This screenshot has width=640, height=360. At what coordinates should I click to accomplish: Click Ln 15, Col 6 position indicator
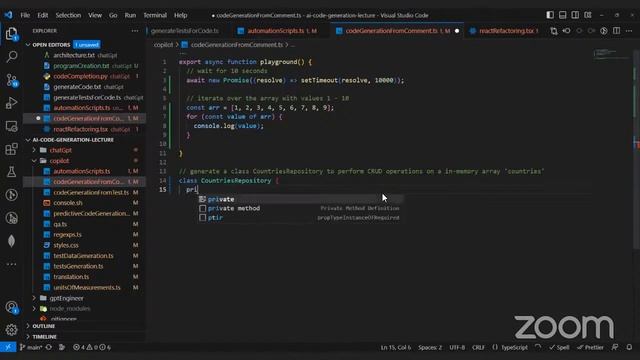396,347
